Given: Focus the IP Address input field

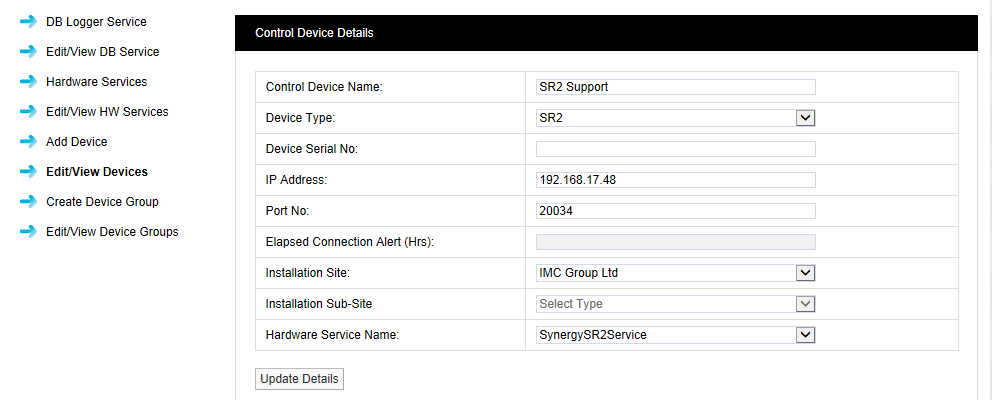Looking at the screenshot, I should (675, 180).
